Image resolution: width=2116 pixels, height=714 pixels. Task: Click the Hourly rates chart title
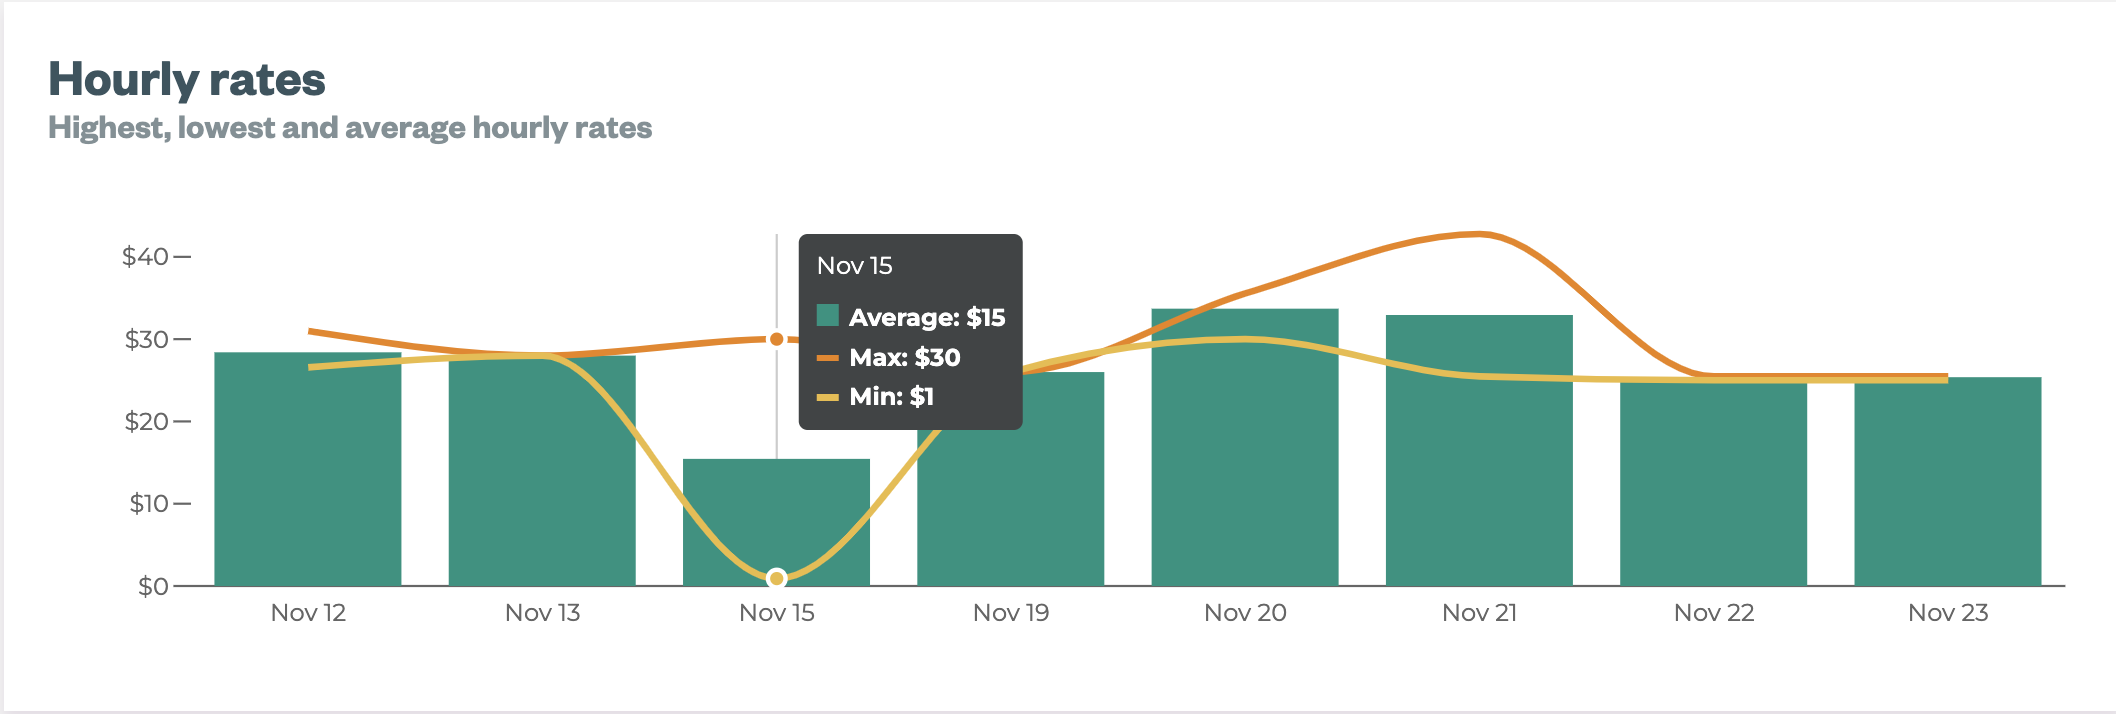coord(187,79)
